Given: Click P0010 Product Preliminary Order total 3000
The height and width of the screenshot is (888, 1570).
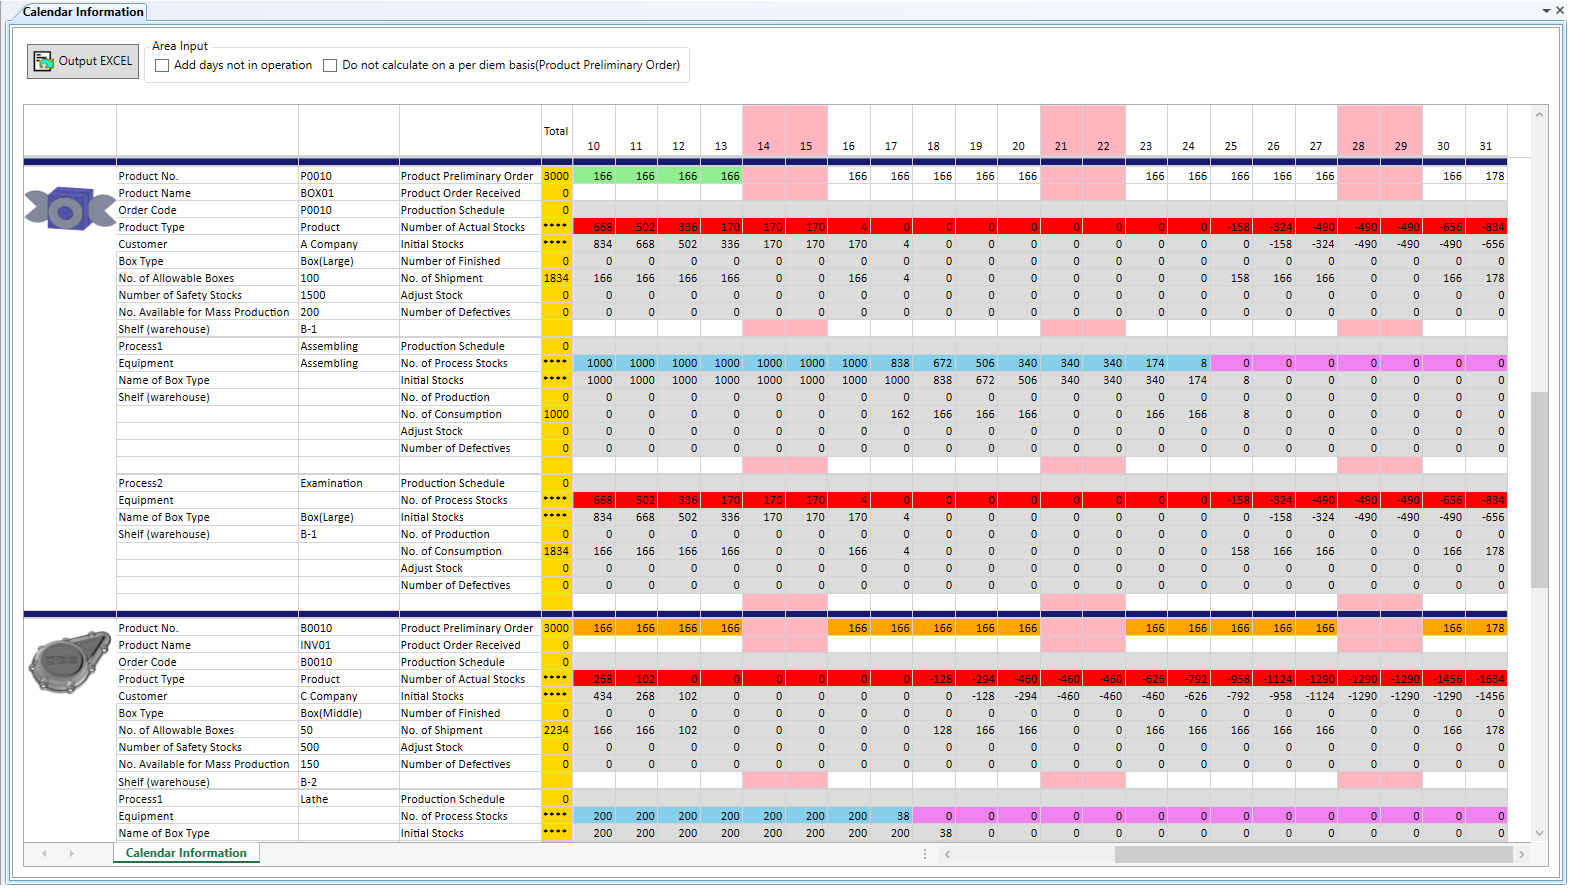Looking at the screenshot, I should (556, 176).
